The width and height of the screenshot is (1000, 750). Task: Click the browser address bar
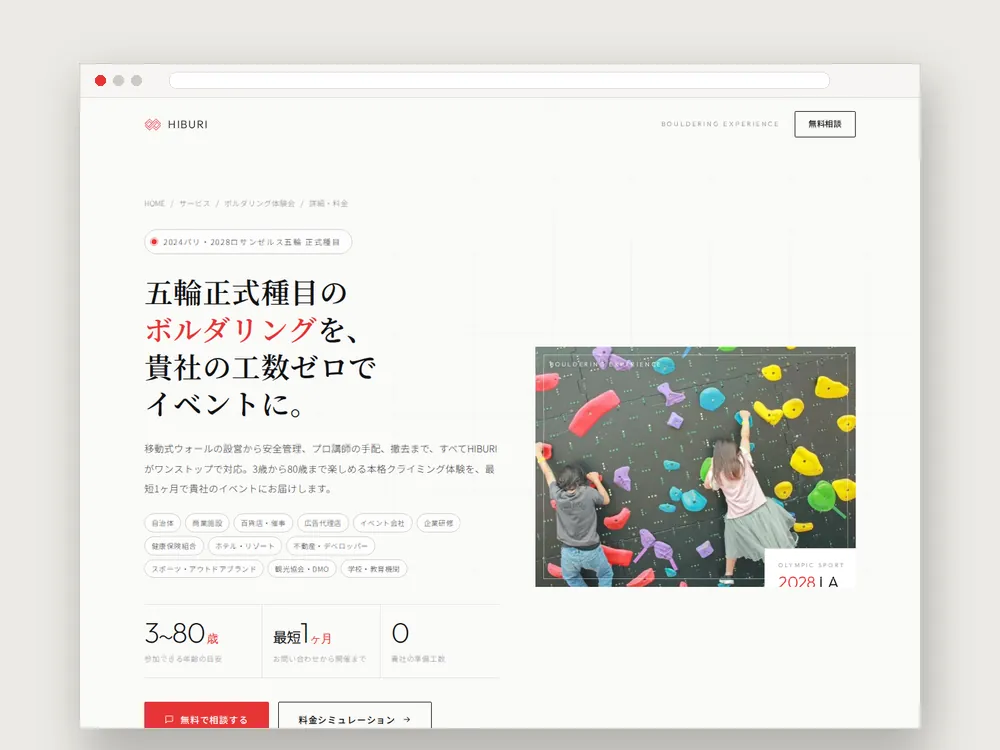(x=499, y=80)
